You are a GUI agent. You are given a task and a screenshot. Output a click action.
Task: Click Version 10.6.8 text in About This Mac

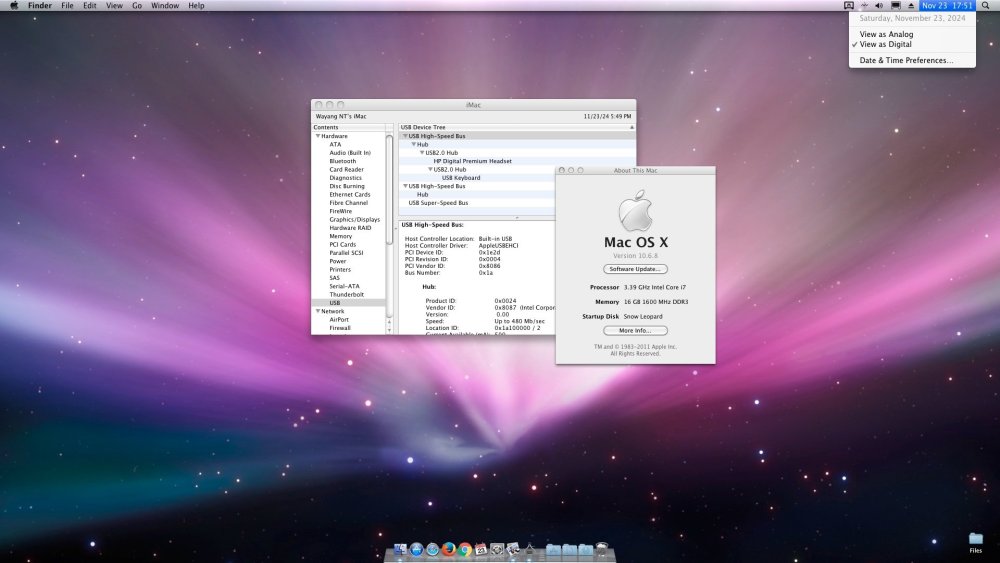[635, 256]
